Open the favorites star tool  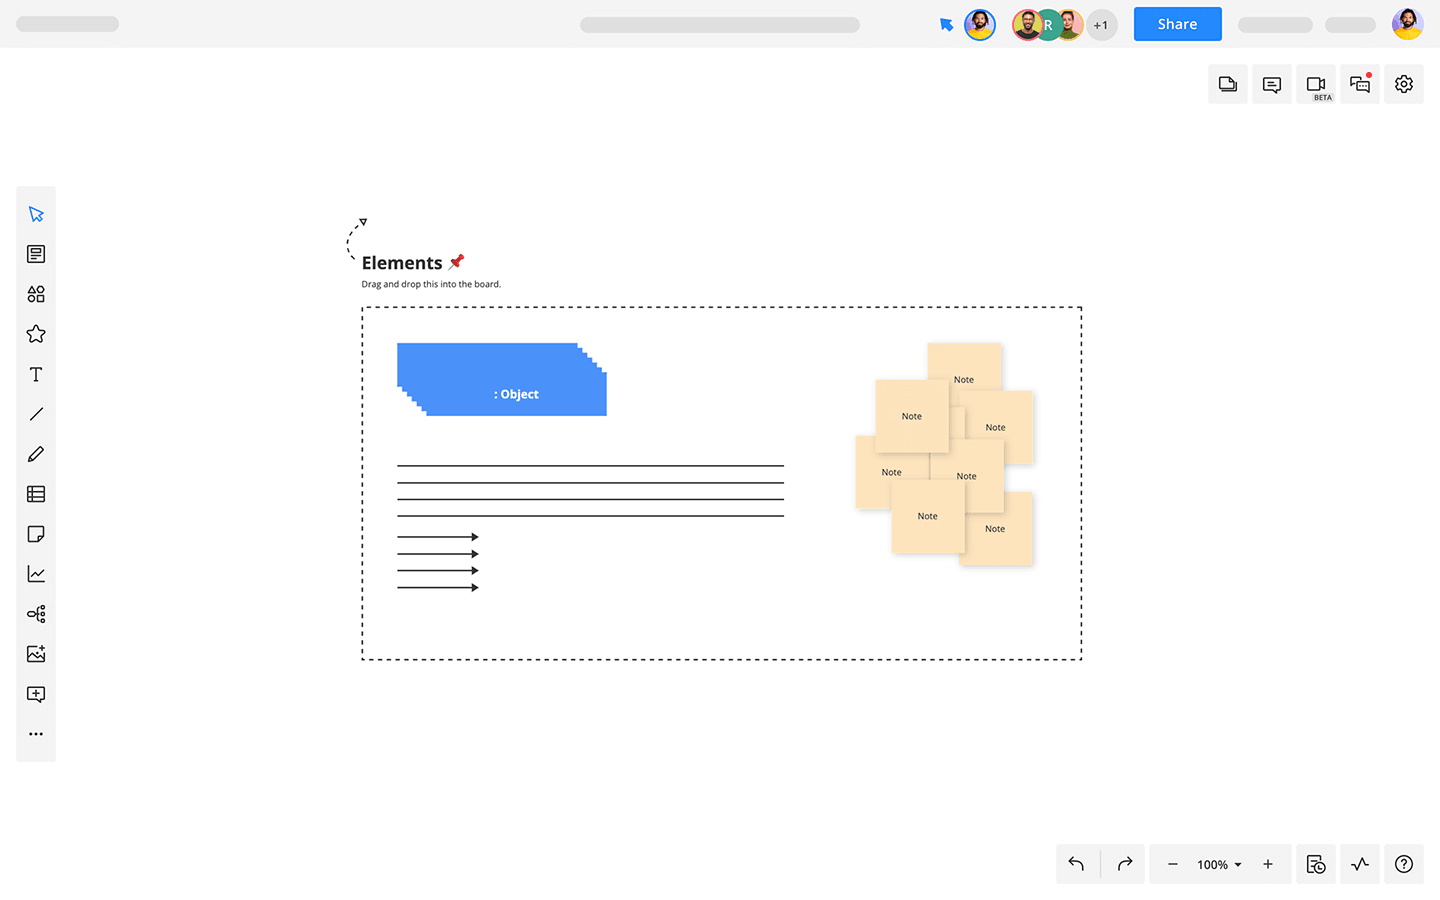click(36, 334)
